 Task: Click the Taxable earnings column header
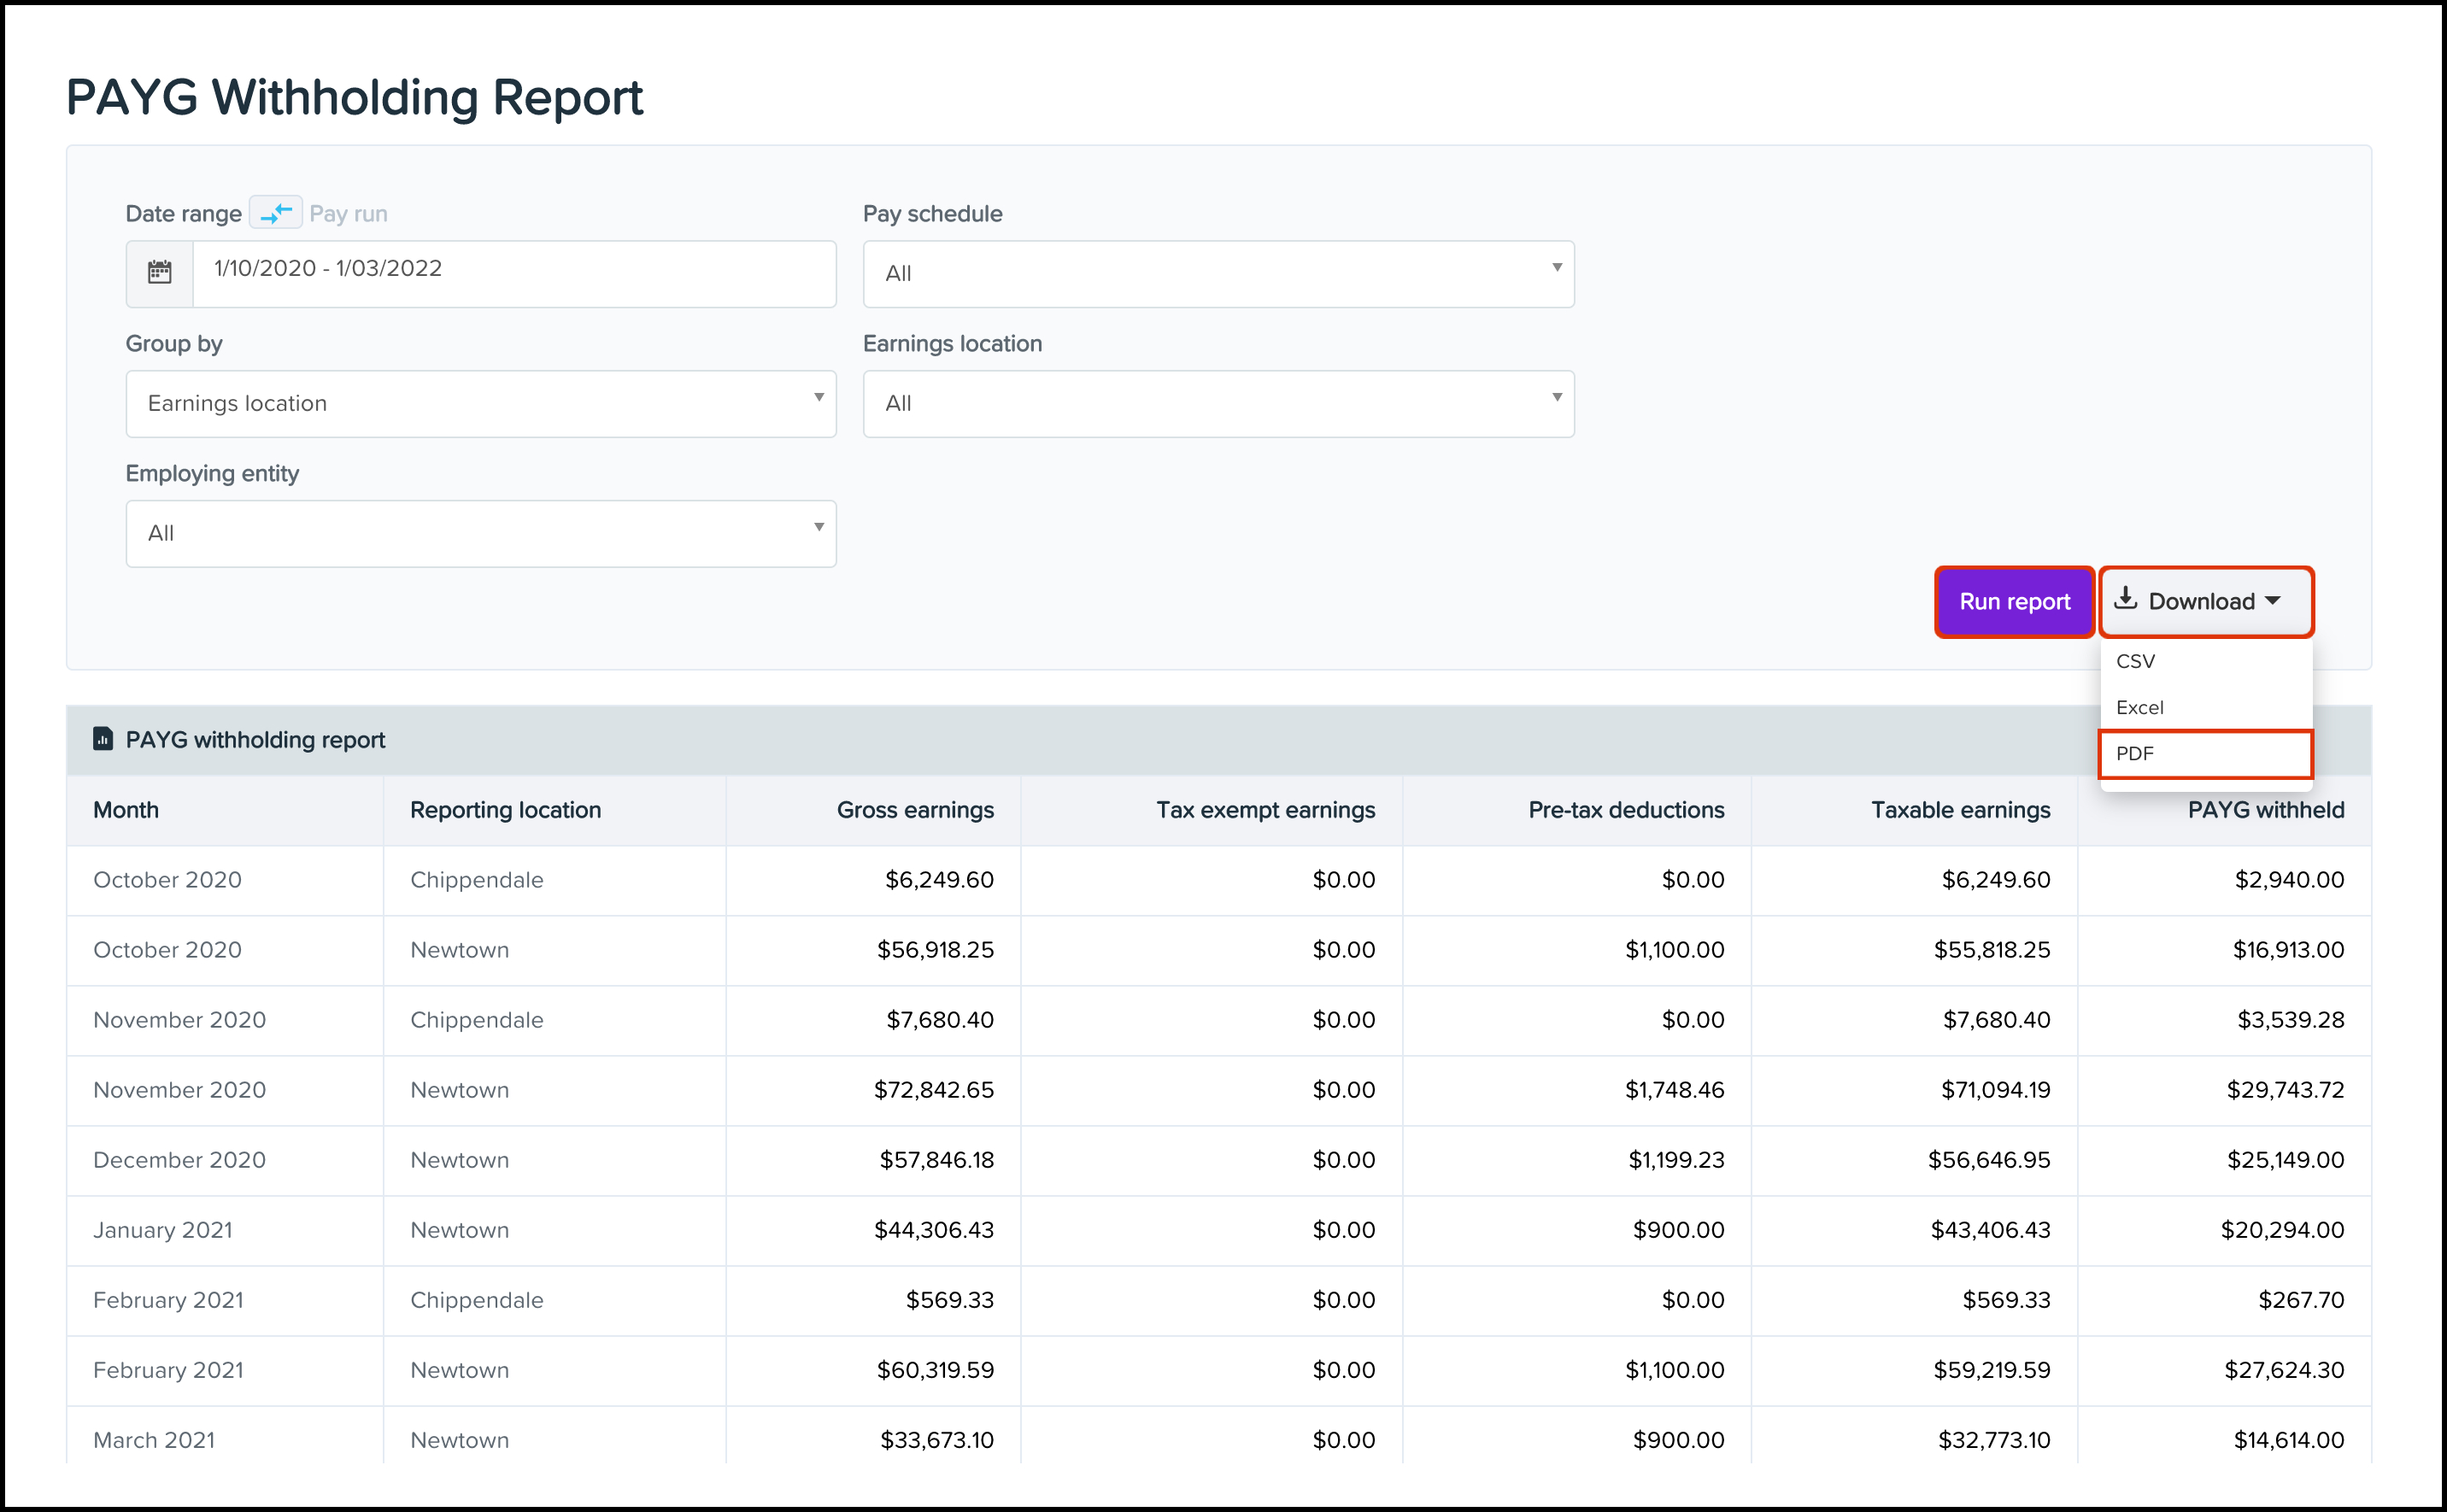pos(1959,810)
